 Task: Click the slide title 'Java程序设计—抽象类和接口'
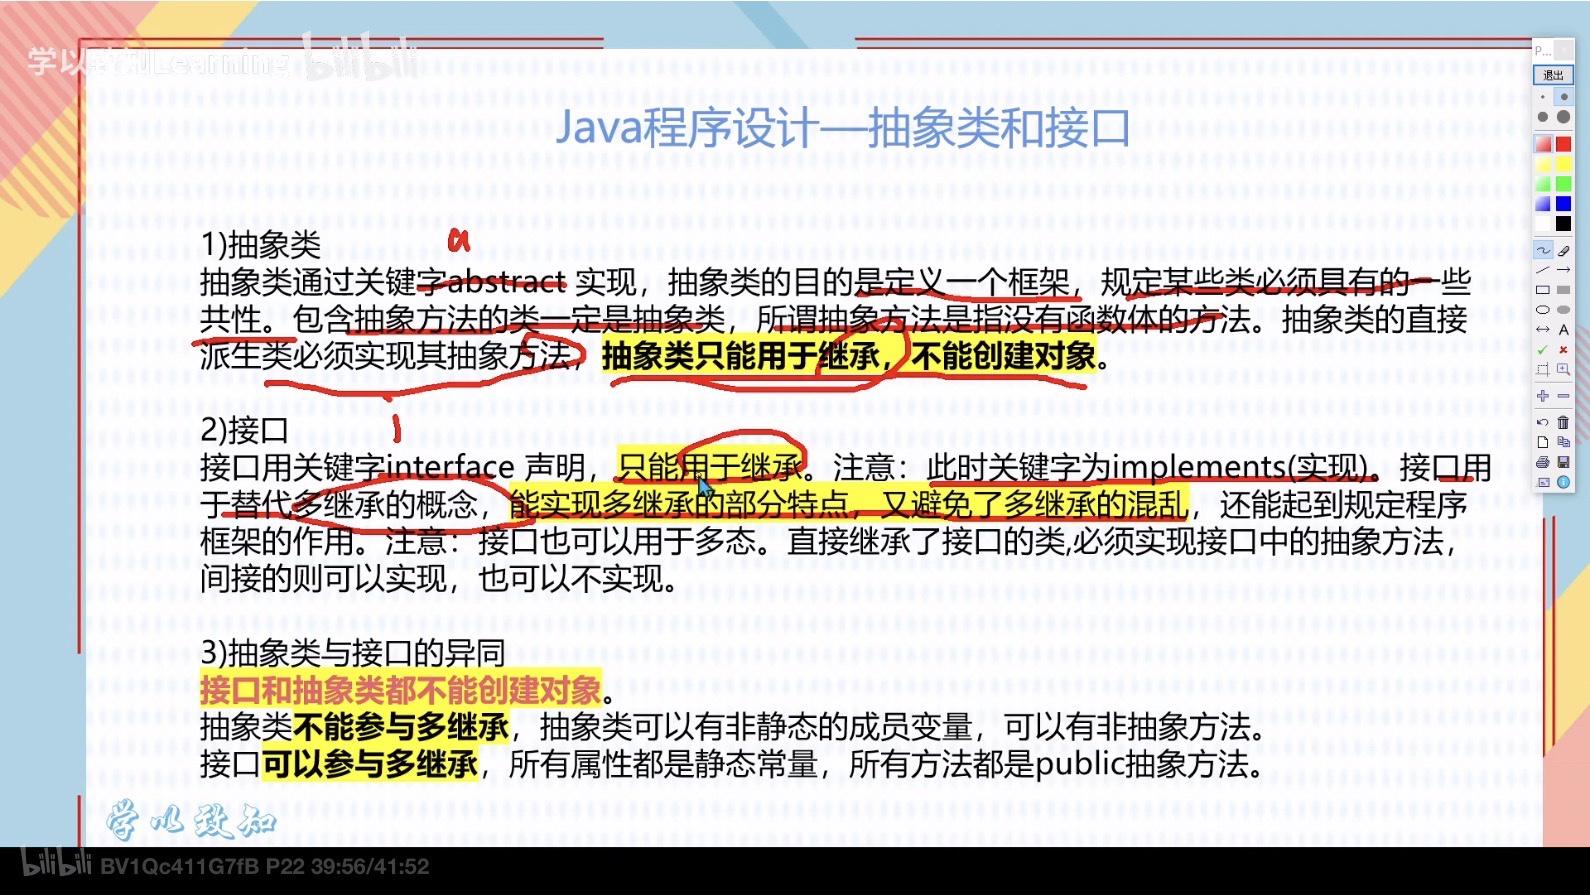click(842, 128)
